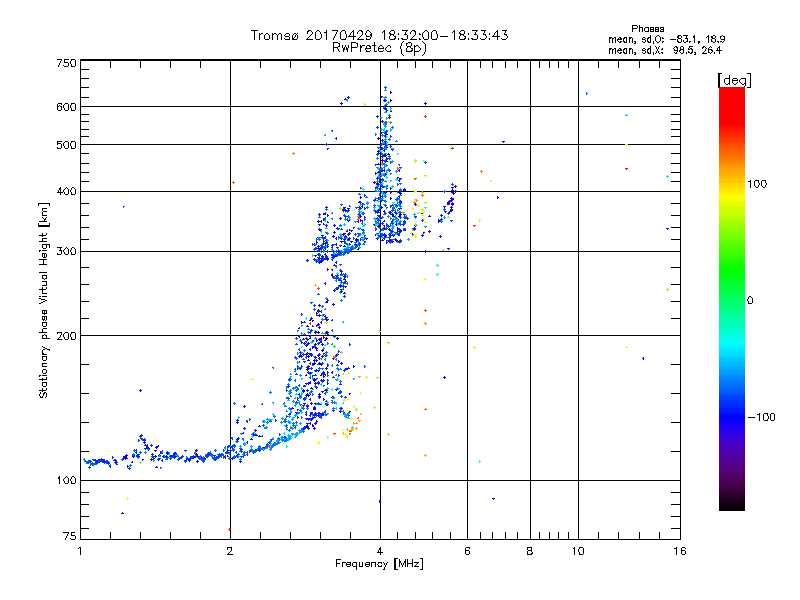Click the frequency axis tick label '16'
The image size is (800, 600).
point(680,551)
